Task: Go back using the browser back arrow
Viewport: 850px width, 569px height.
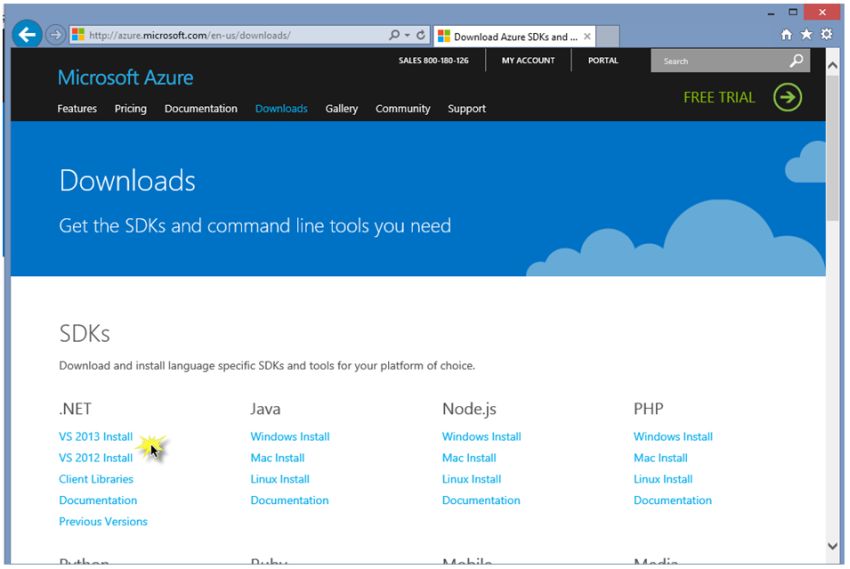Action: pyautogui.click(x=27, y=35)
